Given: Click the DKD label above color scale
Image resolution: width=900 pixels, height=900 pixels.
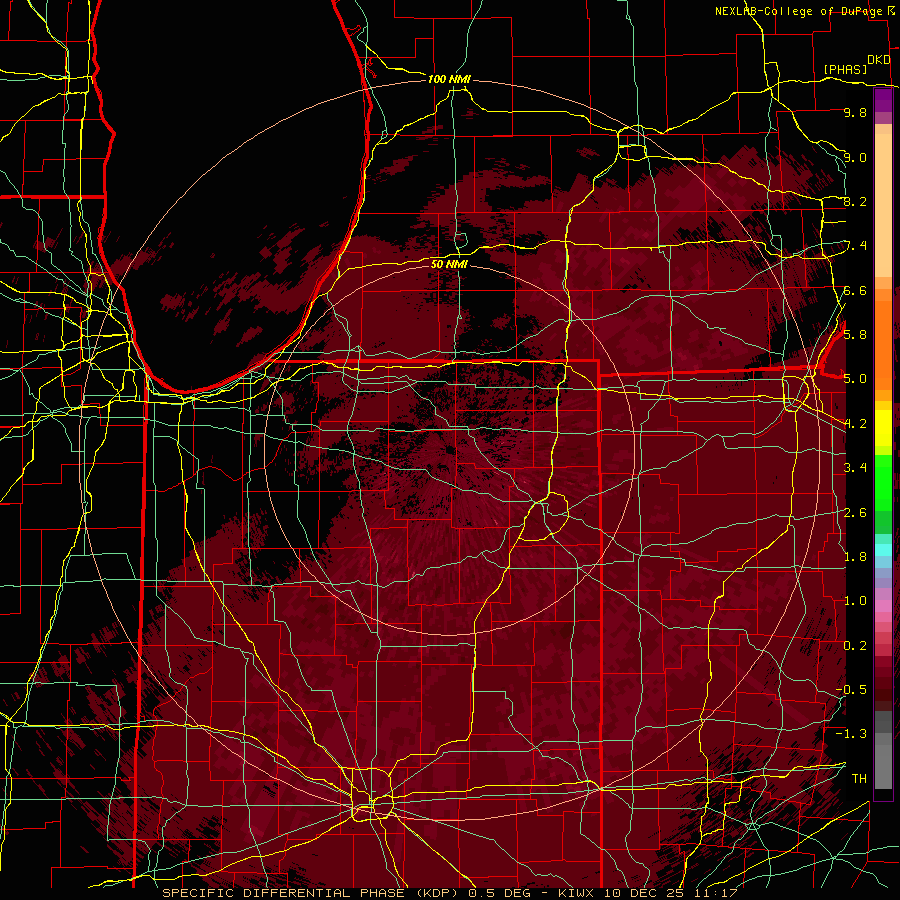Looking at the screenshot, I should click(x=879, y=60).
